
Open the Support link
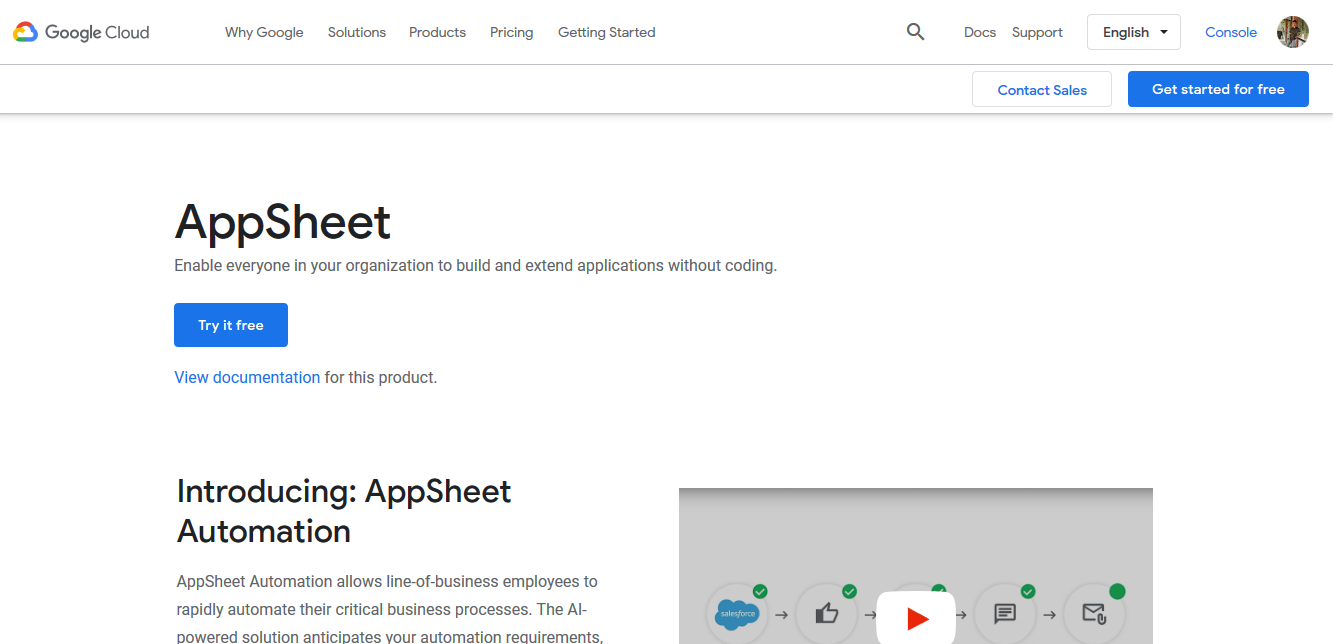(1037, 32)
